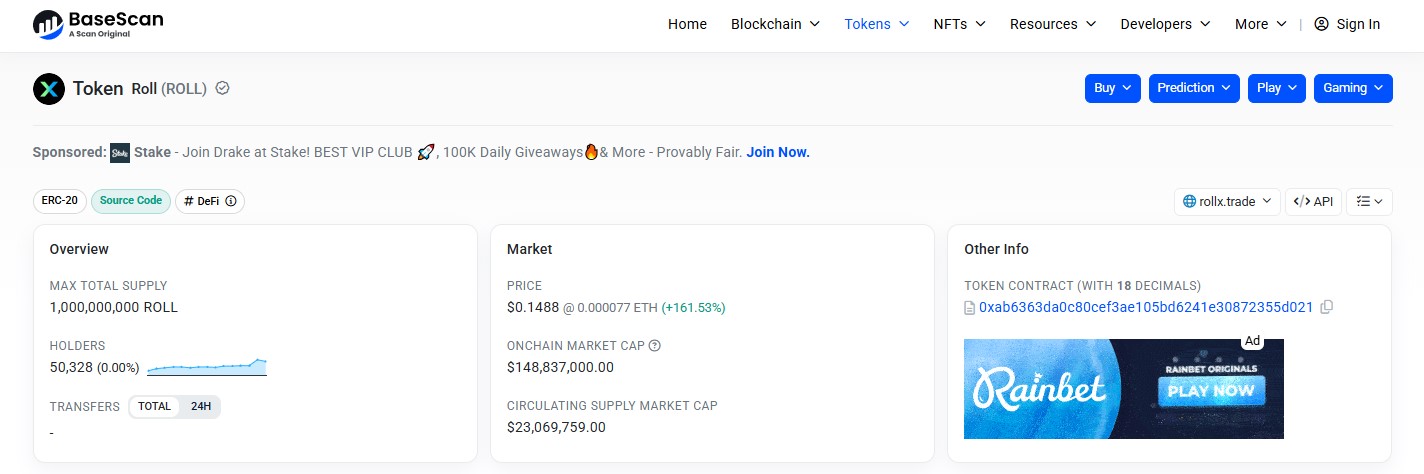
Task: Open the Buy dropdown button
Action: coord(1113,88)
